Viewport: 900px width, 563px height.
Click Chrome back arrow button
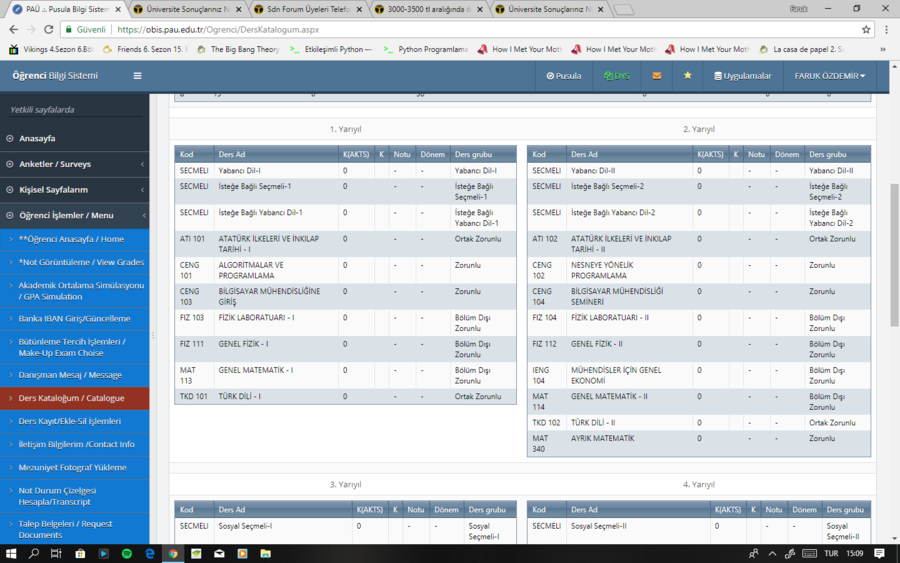click(x=13, y=29)
